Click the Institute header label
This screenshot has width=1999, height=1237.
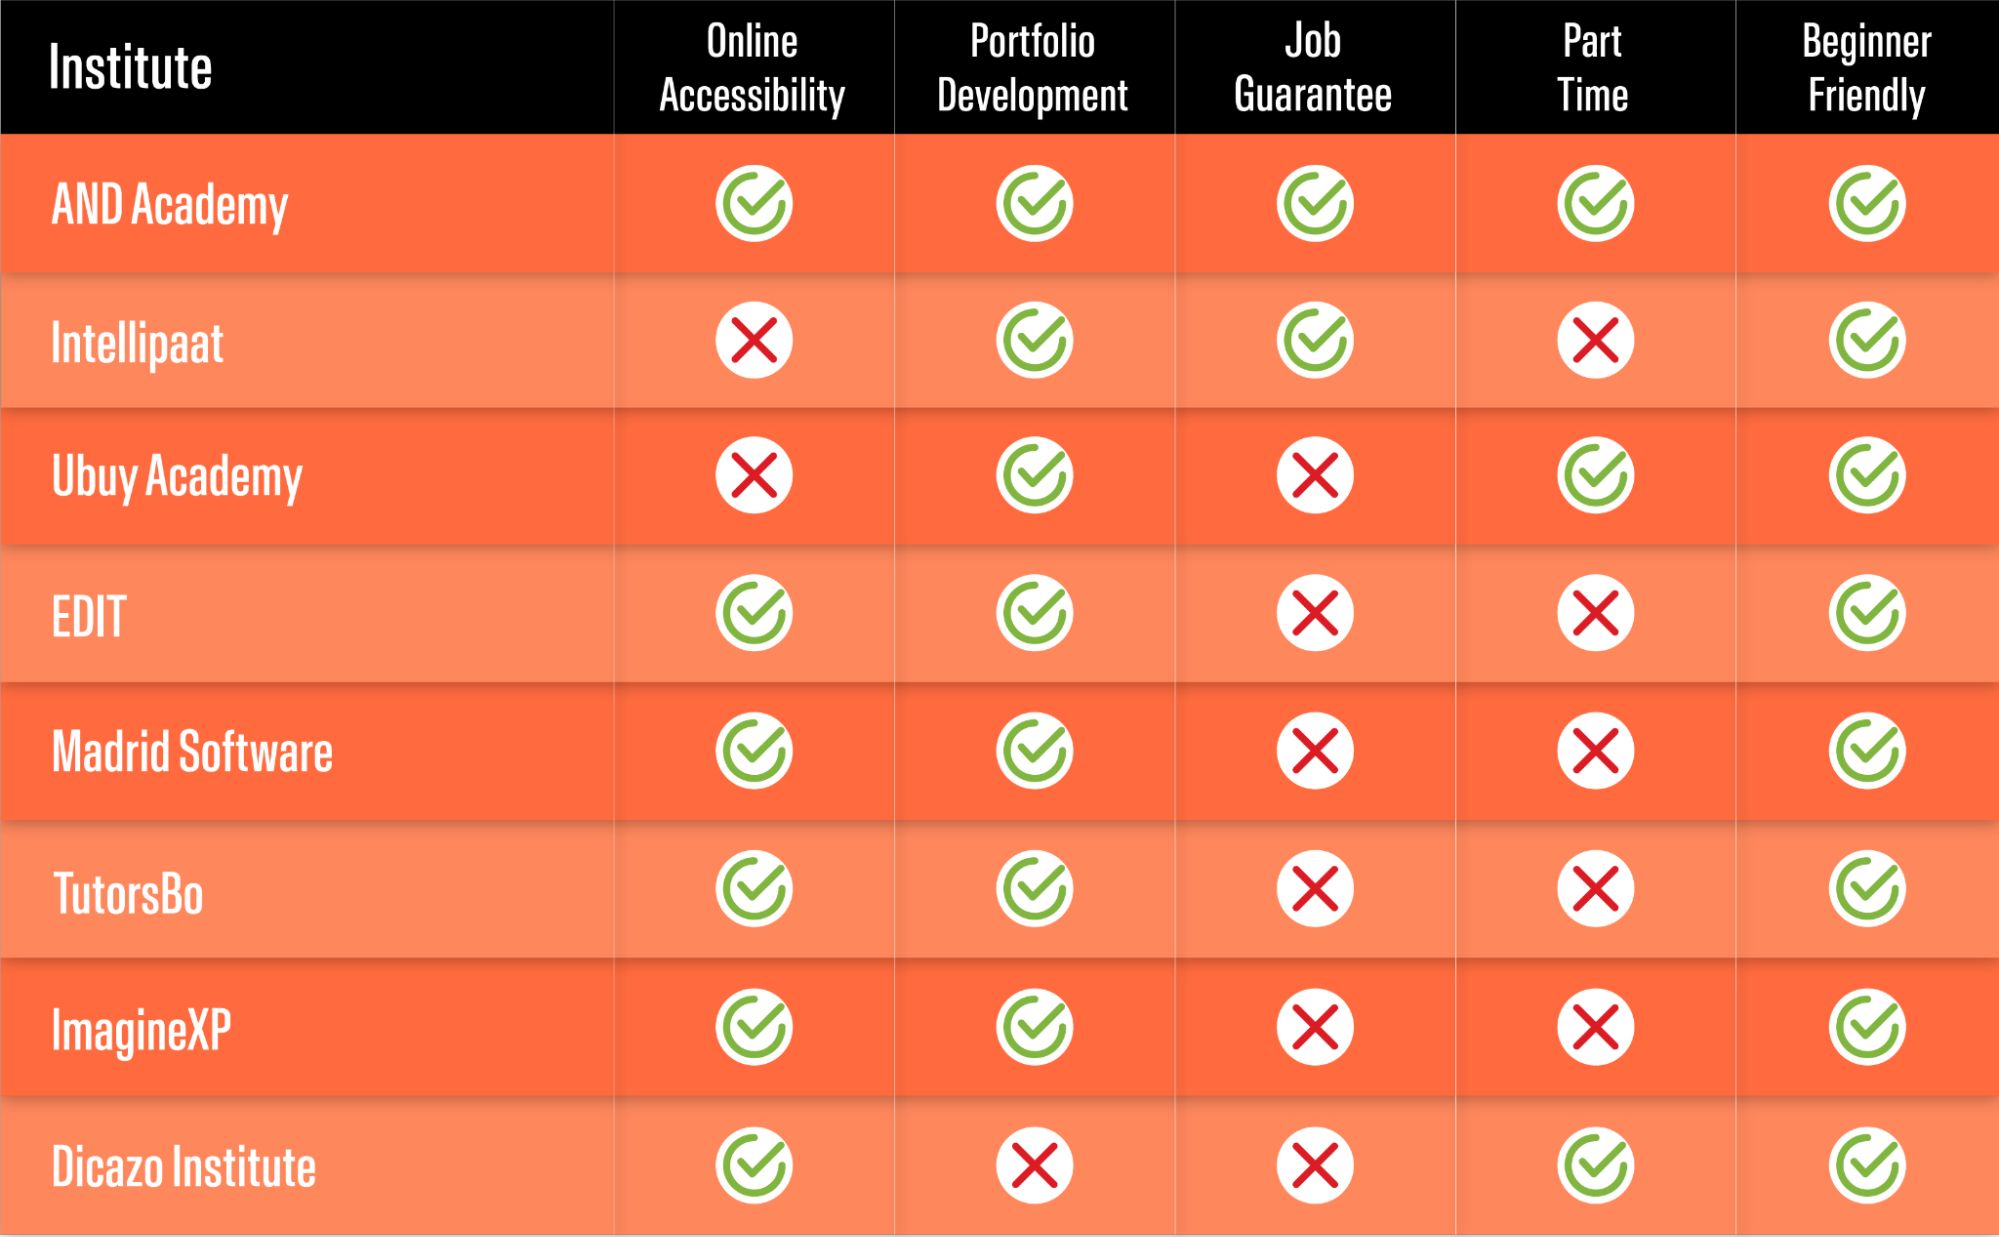coord(130,68)
